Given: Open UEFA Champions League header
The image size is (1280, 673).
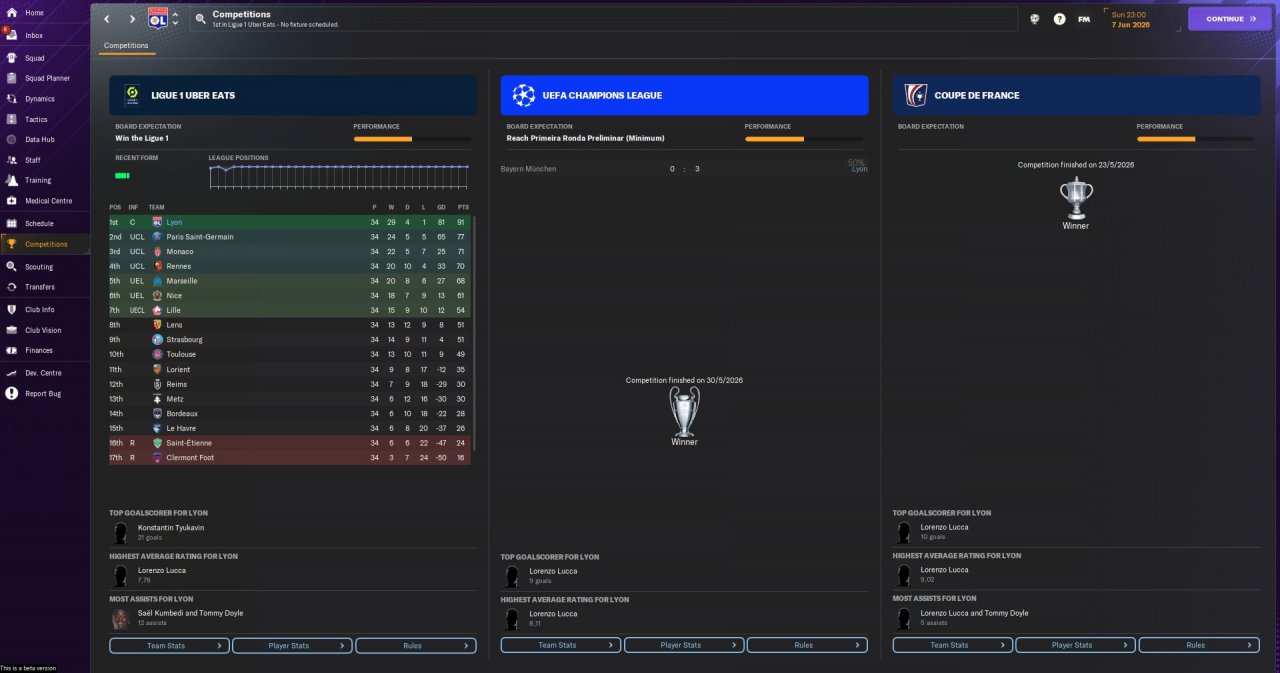Looking at the screenshot, I should tap(684, 95).
